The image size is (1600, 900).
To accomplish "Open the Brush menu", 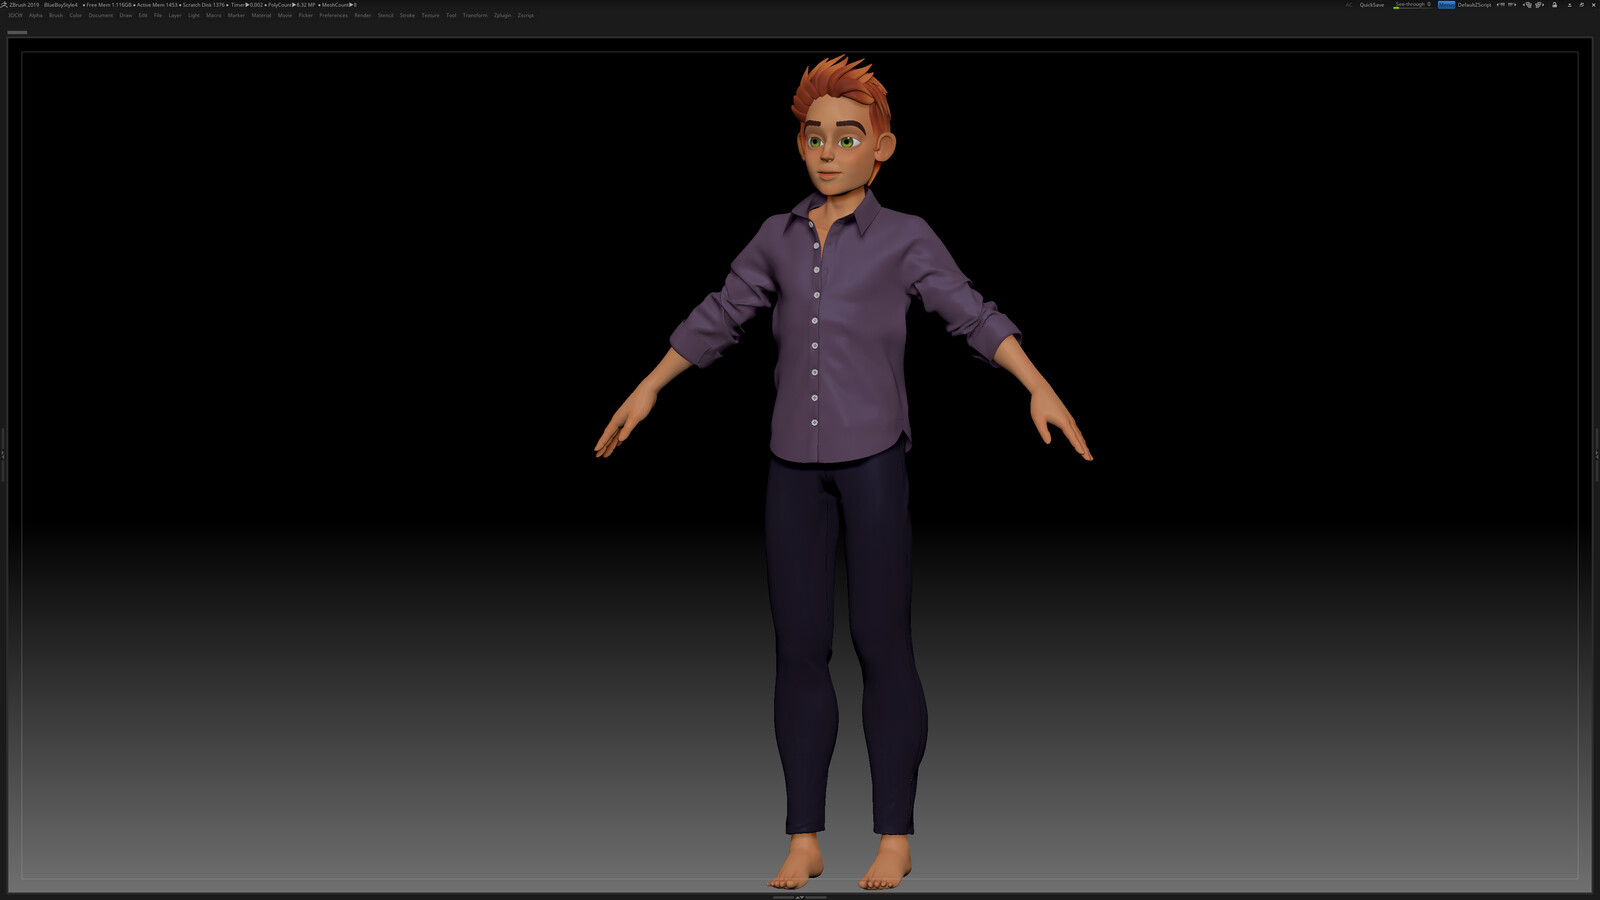I will [x=56, y=15].
